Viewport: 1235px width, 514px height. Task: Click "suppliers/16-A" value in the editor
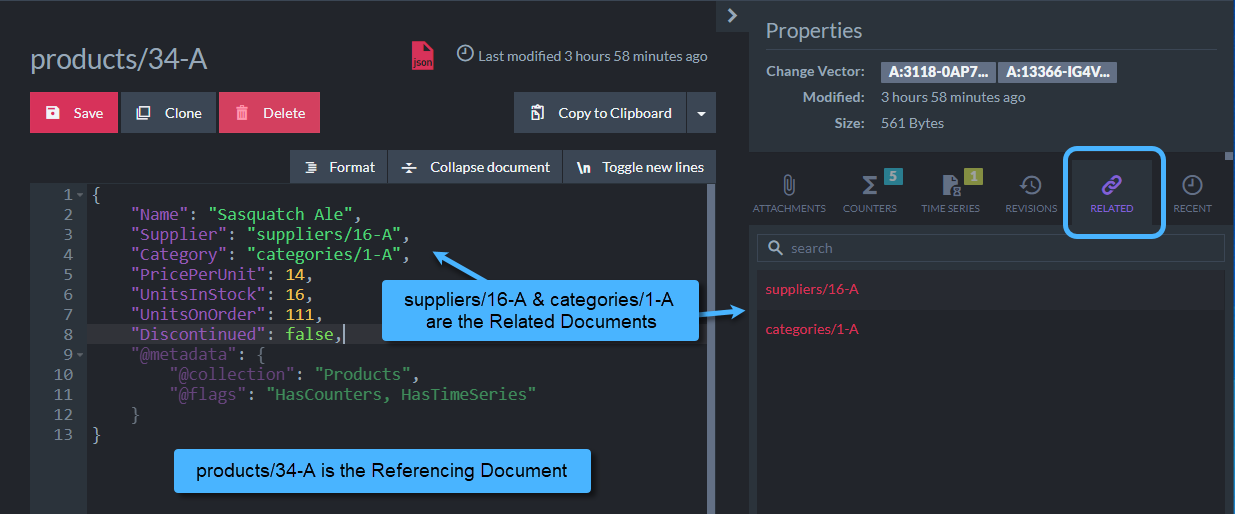tap(324, 234)
